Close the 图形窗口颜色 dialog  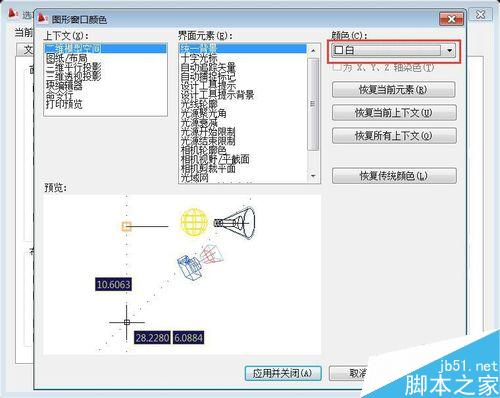pyautogui.click(x=451, y=19)
